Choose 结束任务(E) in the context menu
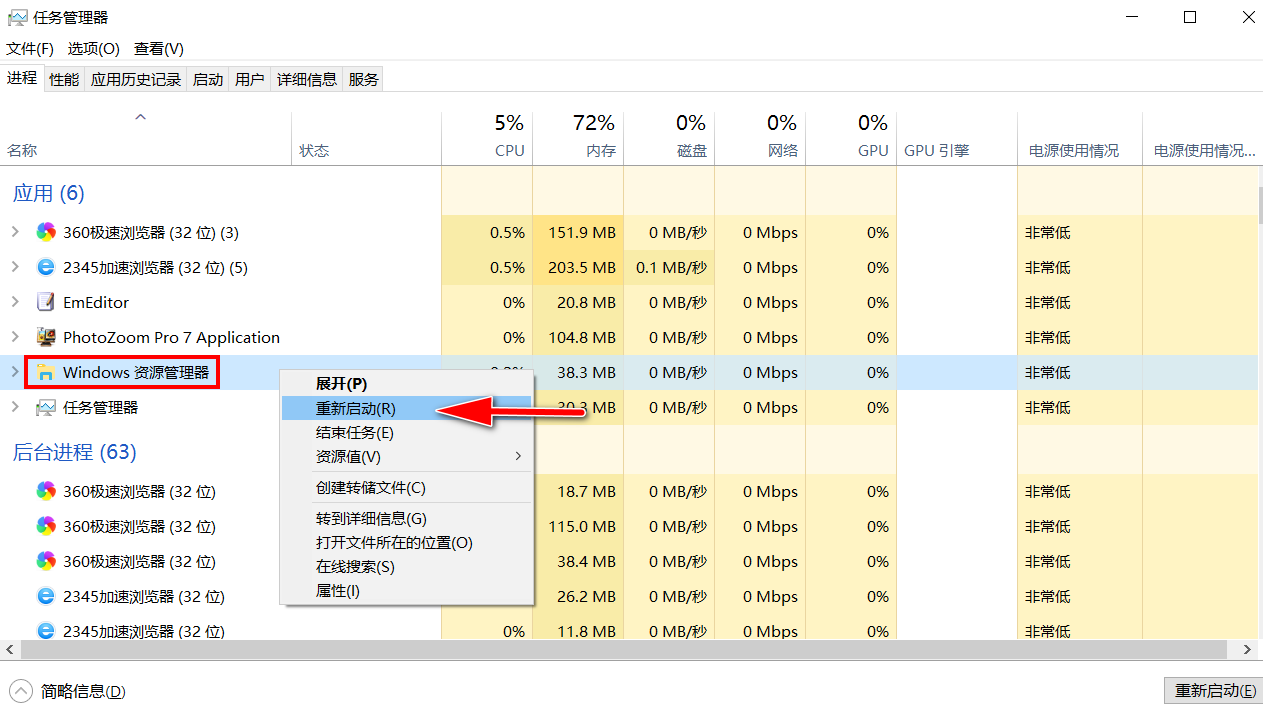The image size is (1263, 716). (407, 432)
